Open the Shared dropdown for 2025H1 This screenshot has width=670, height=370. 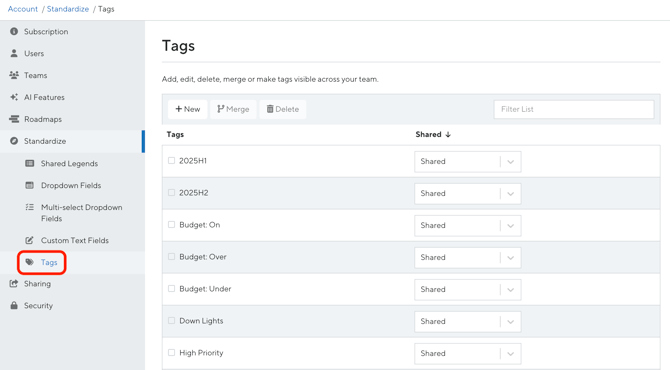[467, 162]
